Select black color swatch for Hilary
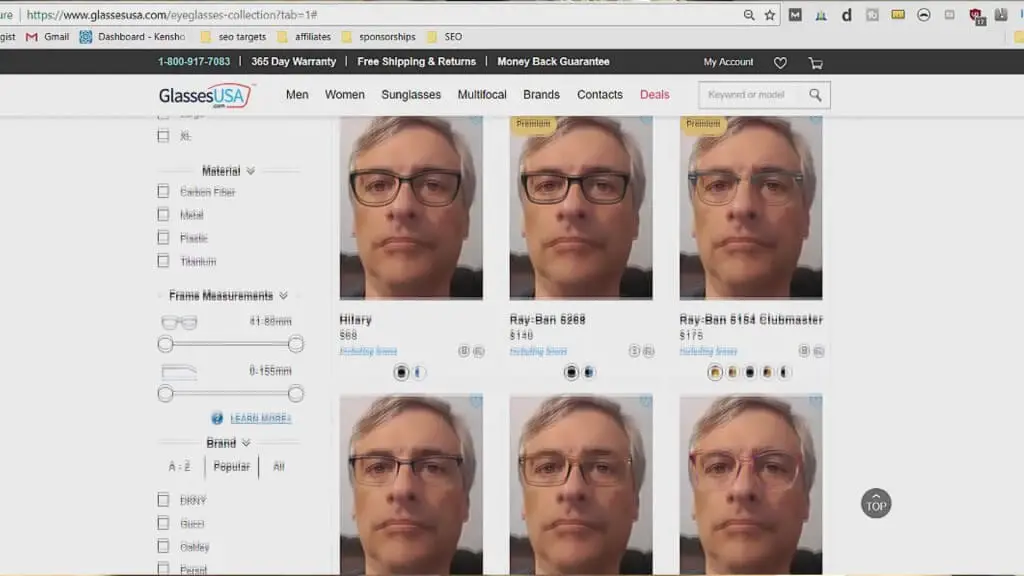The height and width of the screenshot is (576, 1024). [x=401, y=372]
